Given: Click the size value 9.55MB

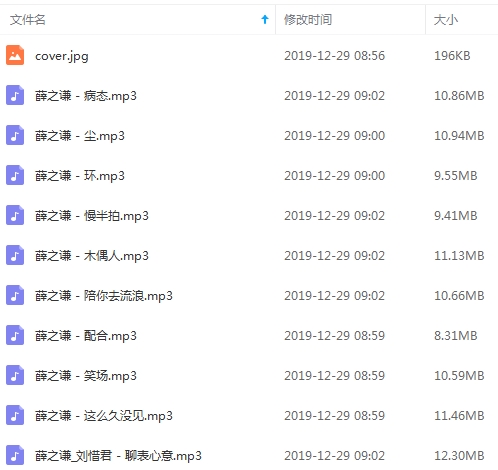Looking at the screenshot, I should point(456,176).
